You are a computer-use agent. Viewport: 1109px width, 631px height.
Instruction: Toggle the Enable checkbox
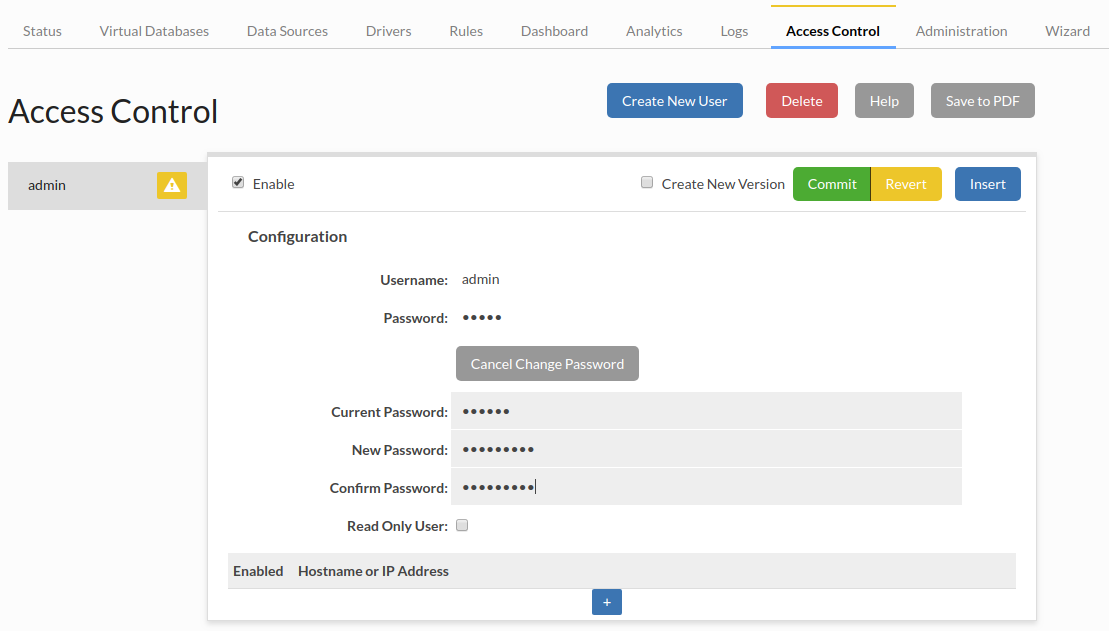pyautogui.click(x=238, y=183)
